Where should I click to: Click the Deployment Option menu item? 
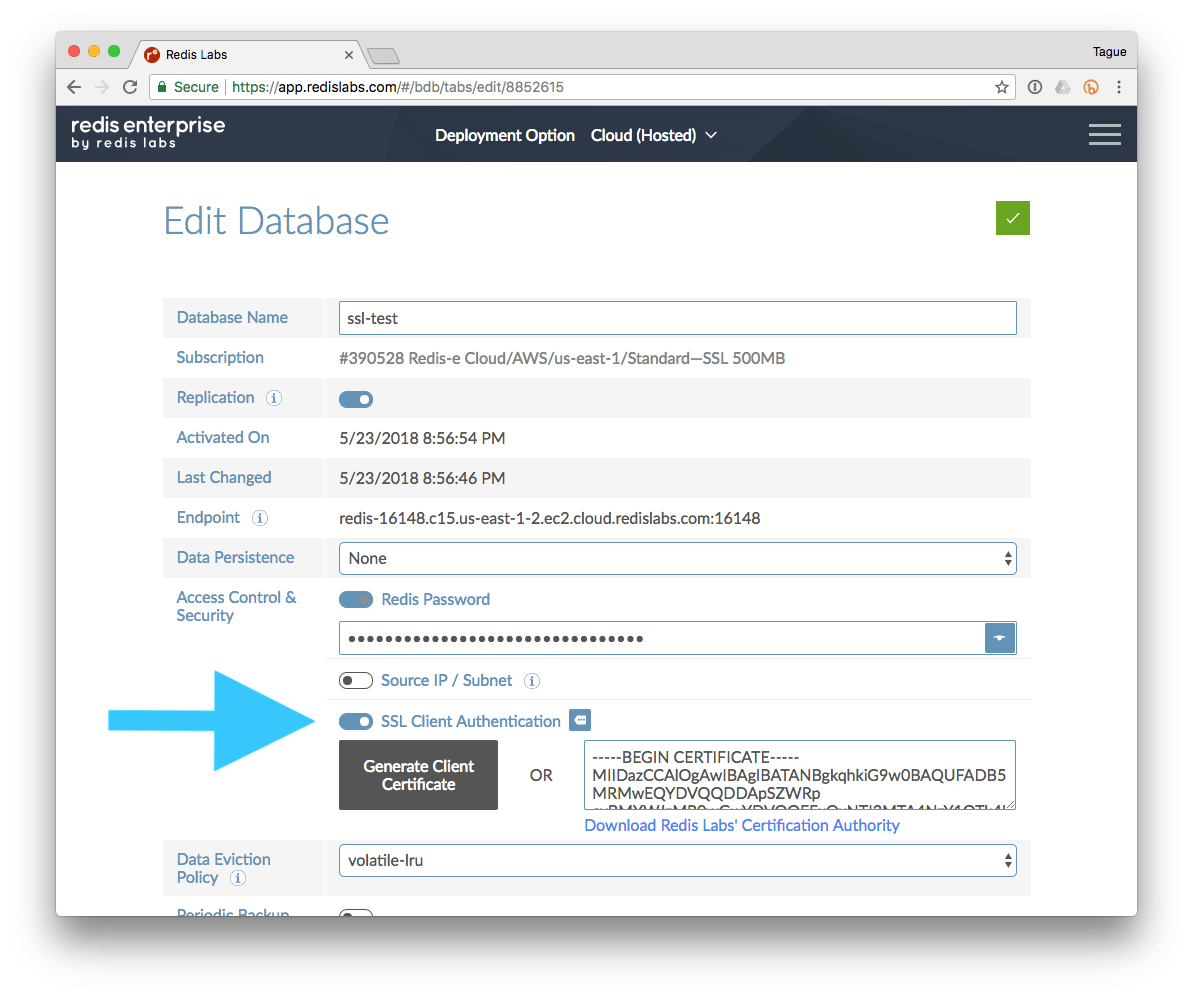click(x=504, y=135)
